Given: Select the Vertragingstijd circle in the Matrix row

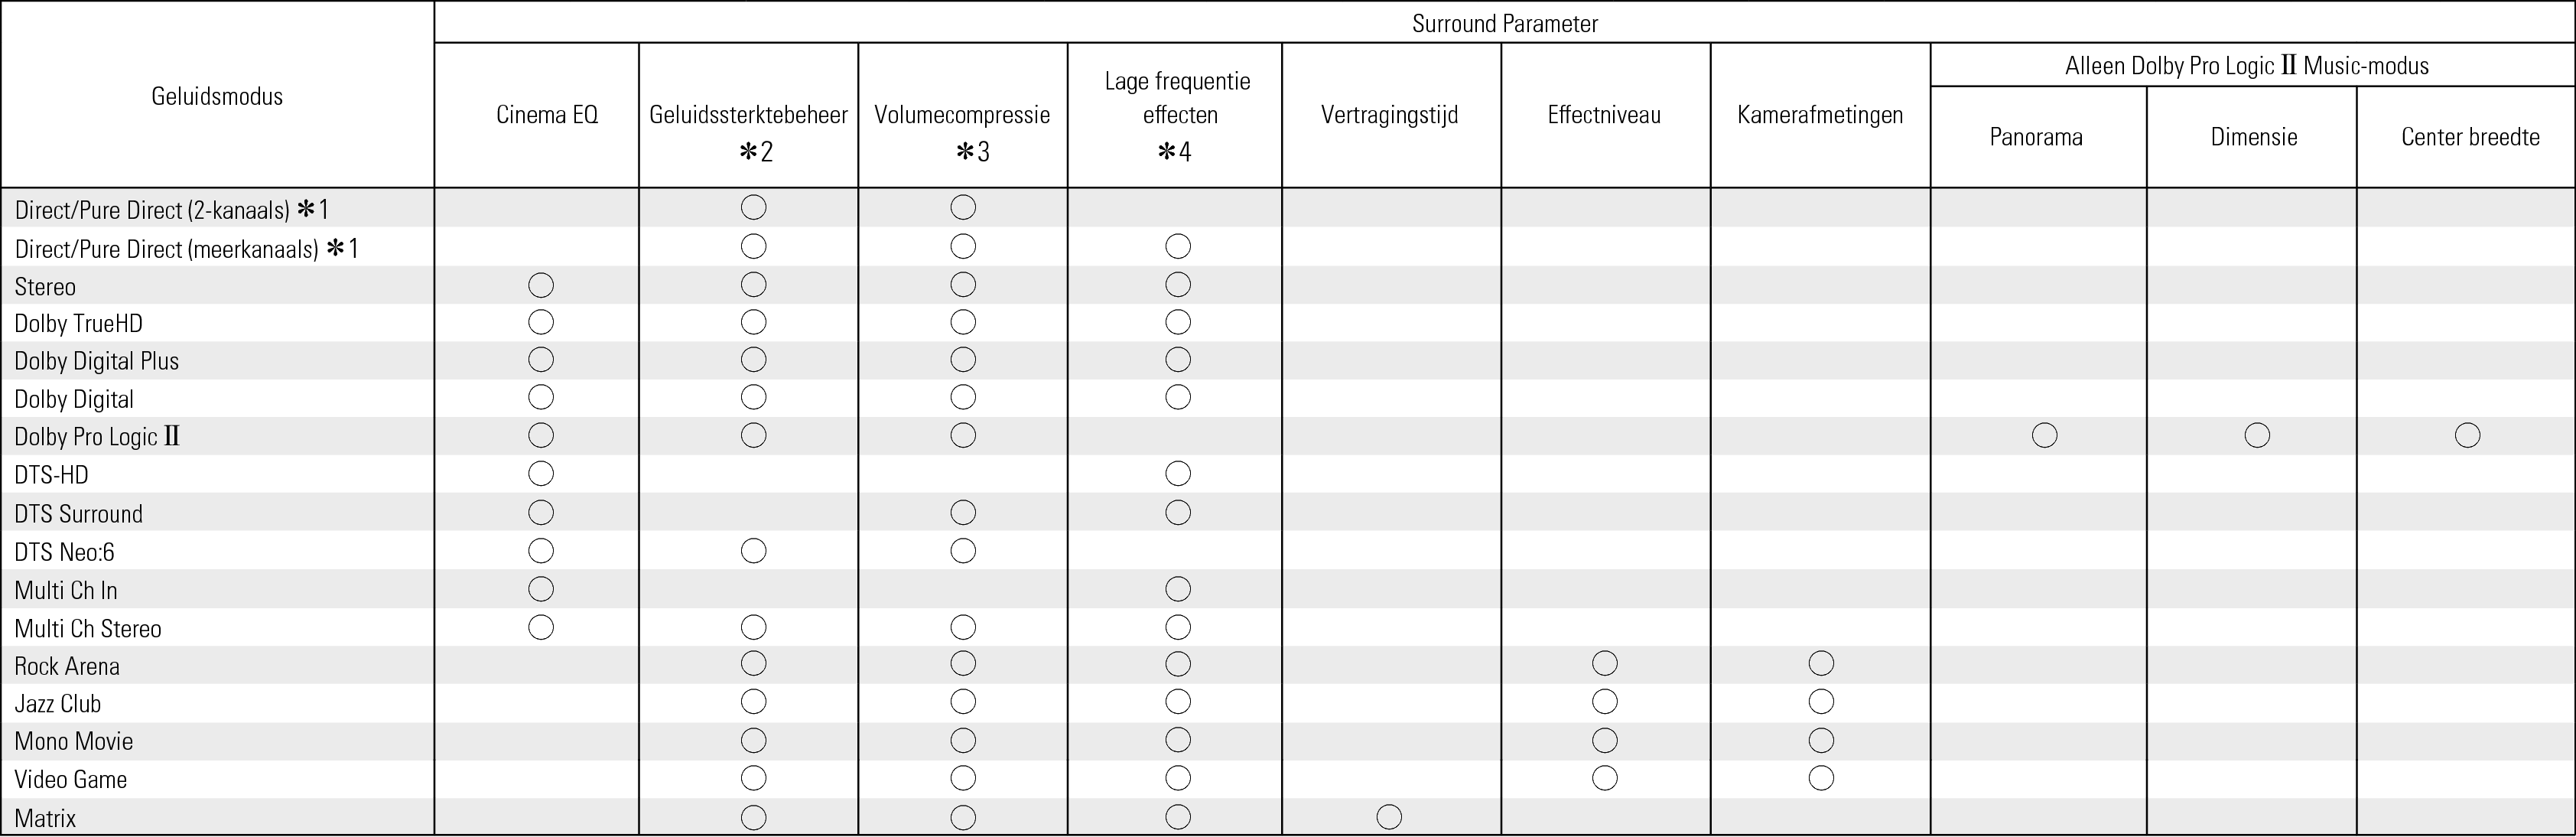Looking at the screenshot, I should coord(1388,817).
